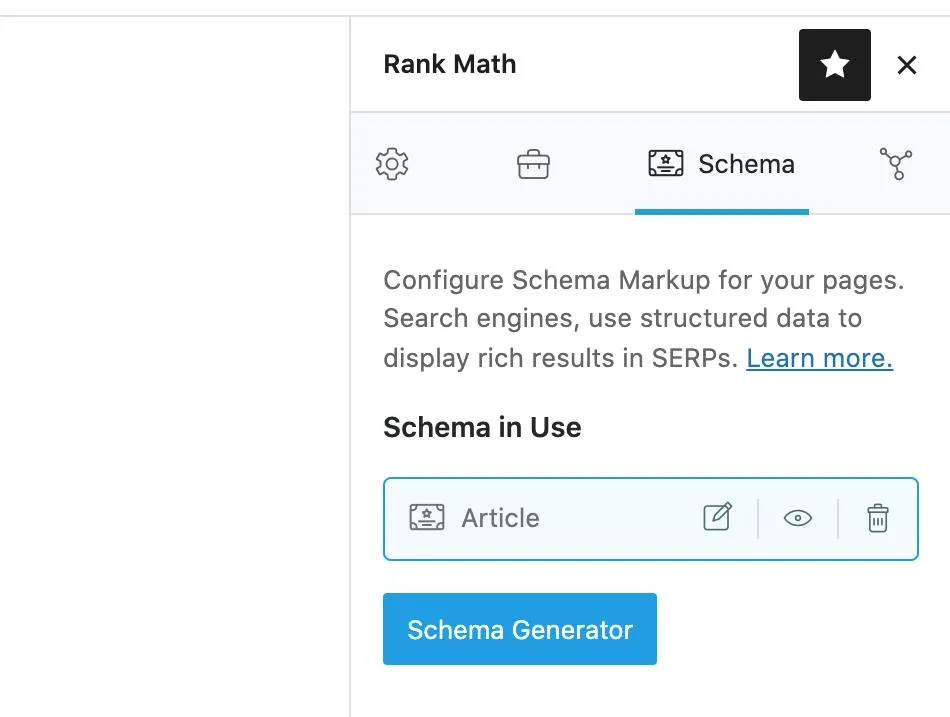
Task: Click the Schema markup tab icon
Action: pos(665,163)
